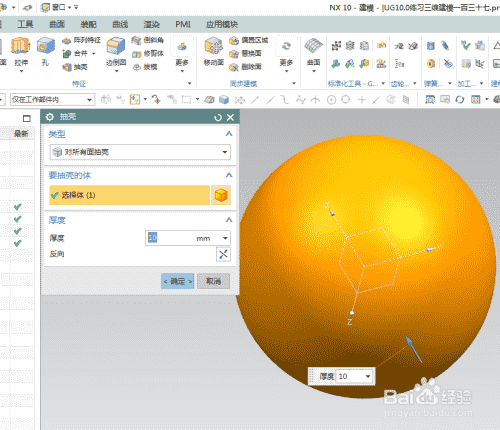Open the Edge Blend (边倒圆) tool
500x430 pixels.
click(116, 46)
